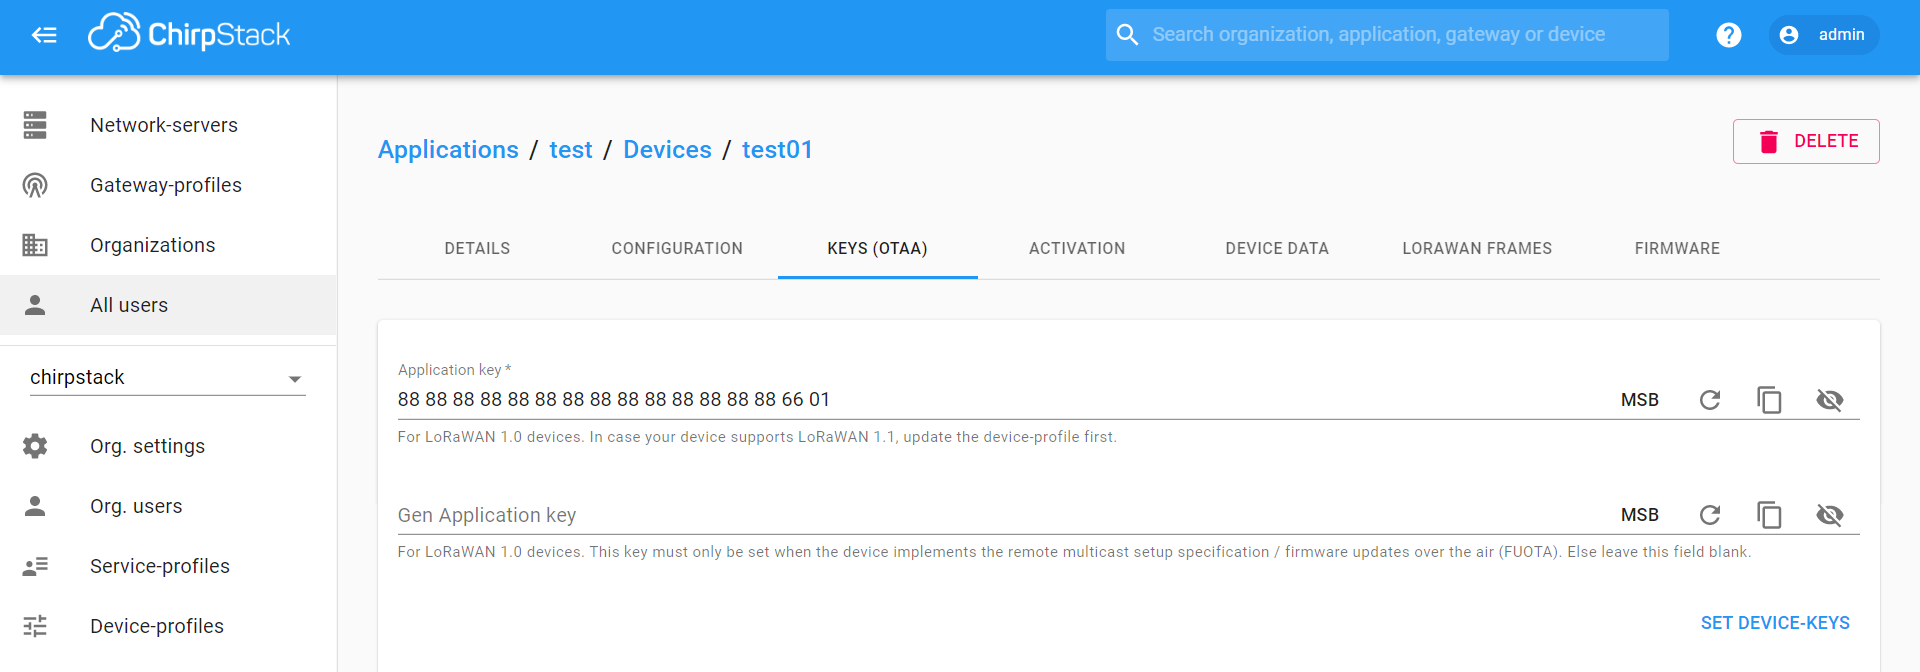The image size is (1920, 672).
Task: Generate random Application key with refresh icon
Action: point(1710,400)
